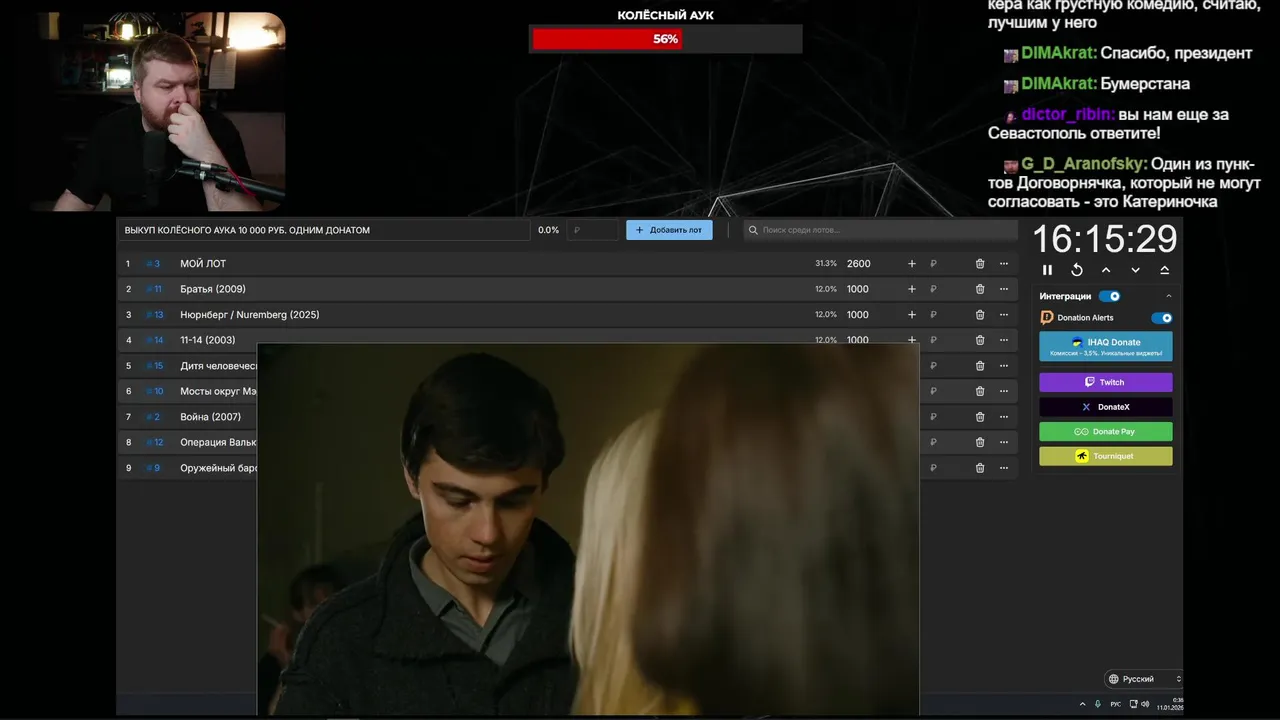Reset the timer with the circular arrow
This screenshot has width=1280, height=720.
pos(1077,270)
